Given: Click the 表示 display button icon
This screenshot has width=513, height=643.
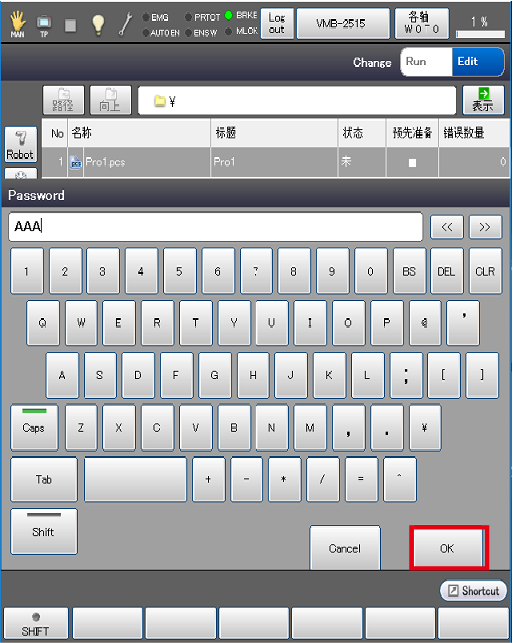Looking at the screenshot, I should (483, 100).
